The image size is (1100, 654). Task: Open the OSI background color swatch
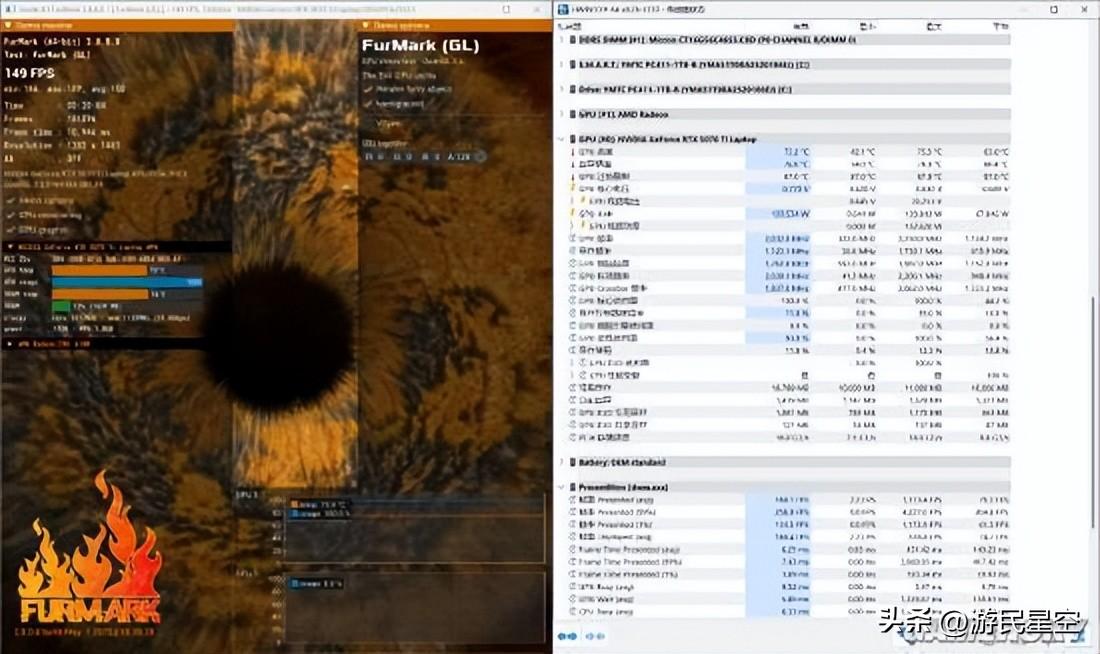(x=479, y=157)
